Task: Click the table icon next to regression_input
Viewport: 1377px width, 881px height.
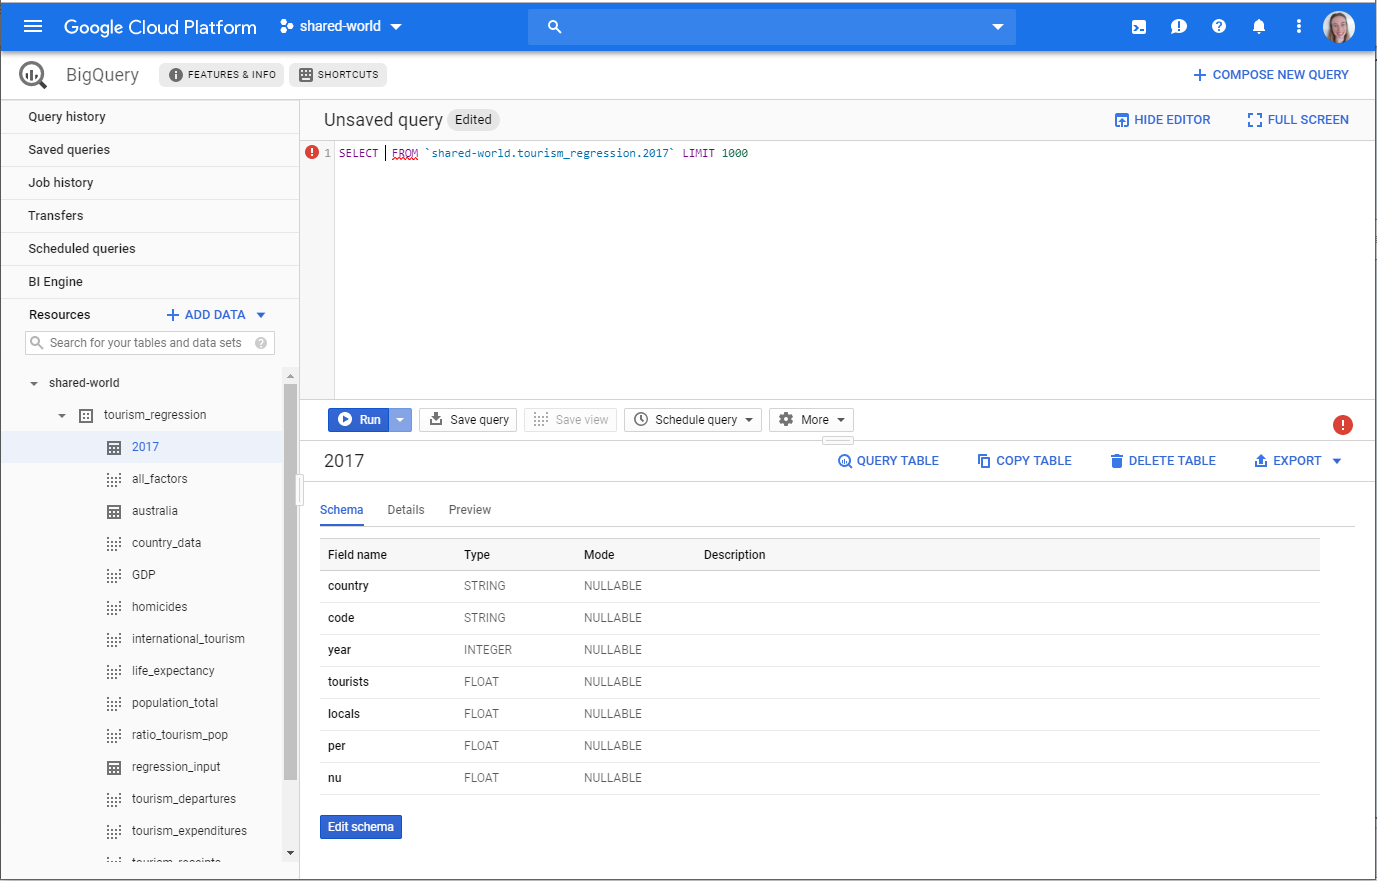Action: (114, 767)
